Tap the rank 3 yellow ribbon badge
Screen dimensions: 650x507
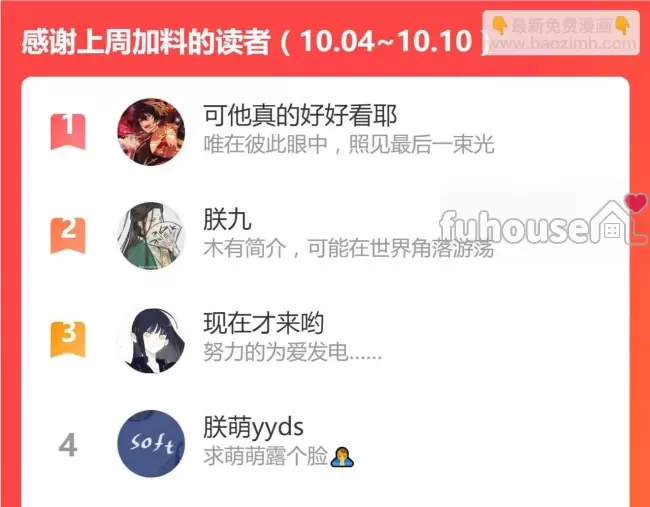pyautogui.click(x=68, y=339)
